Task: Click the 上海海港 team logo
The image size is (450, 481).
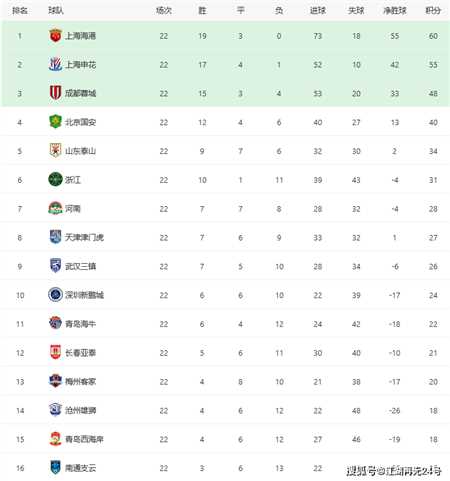Action: pyautogui.click(x=55, y=36)
